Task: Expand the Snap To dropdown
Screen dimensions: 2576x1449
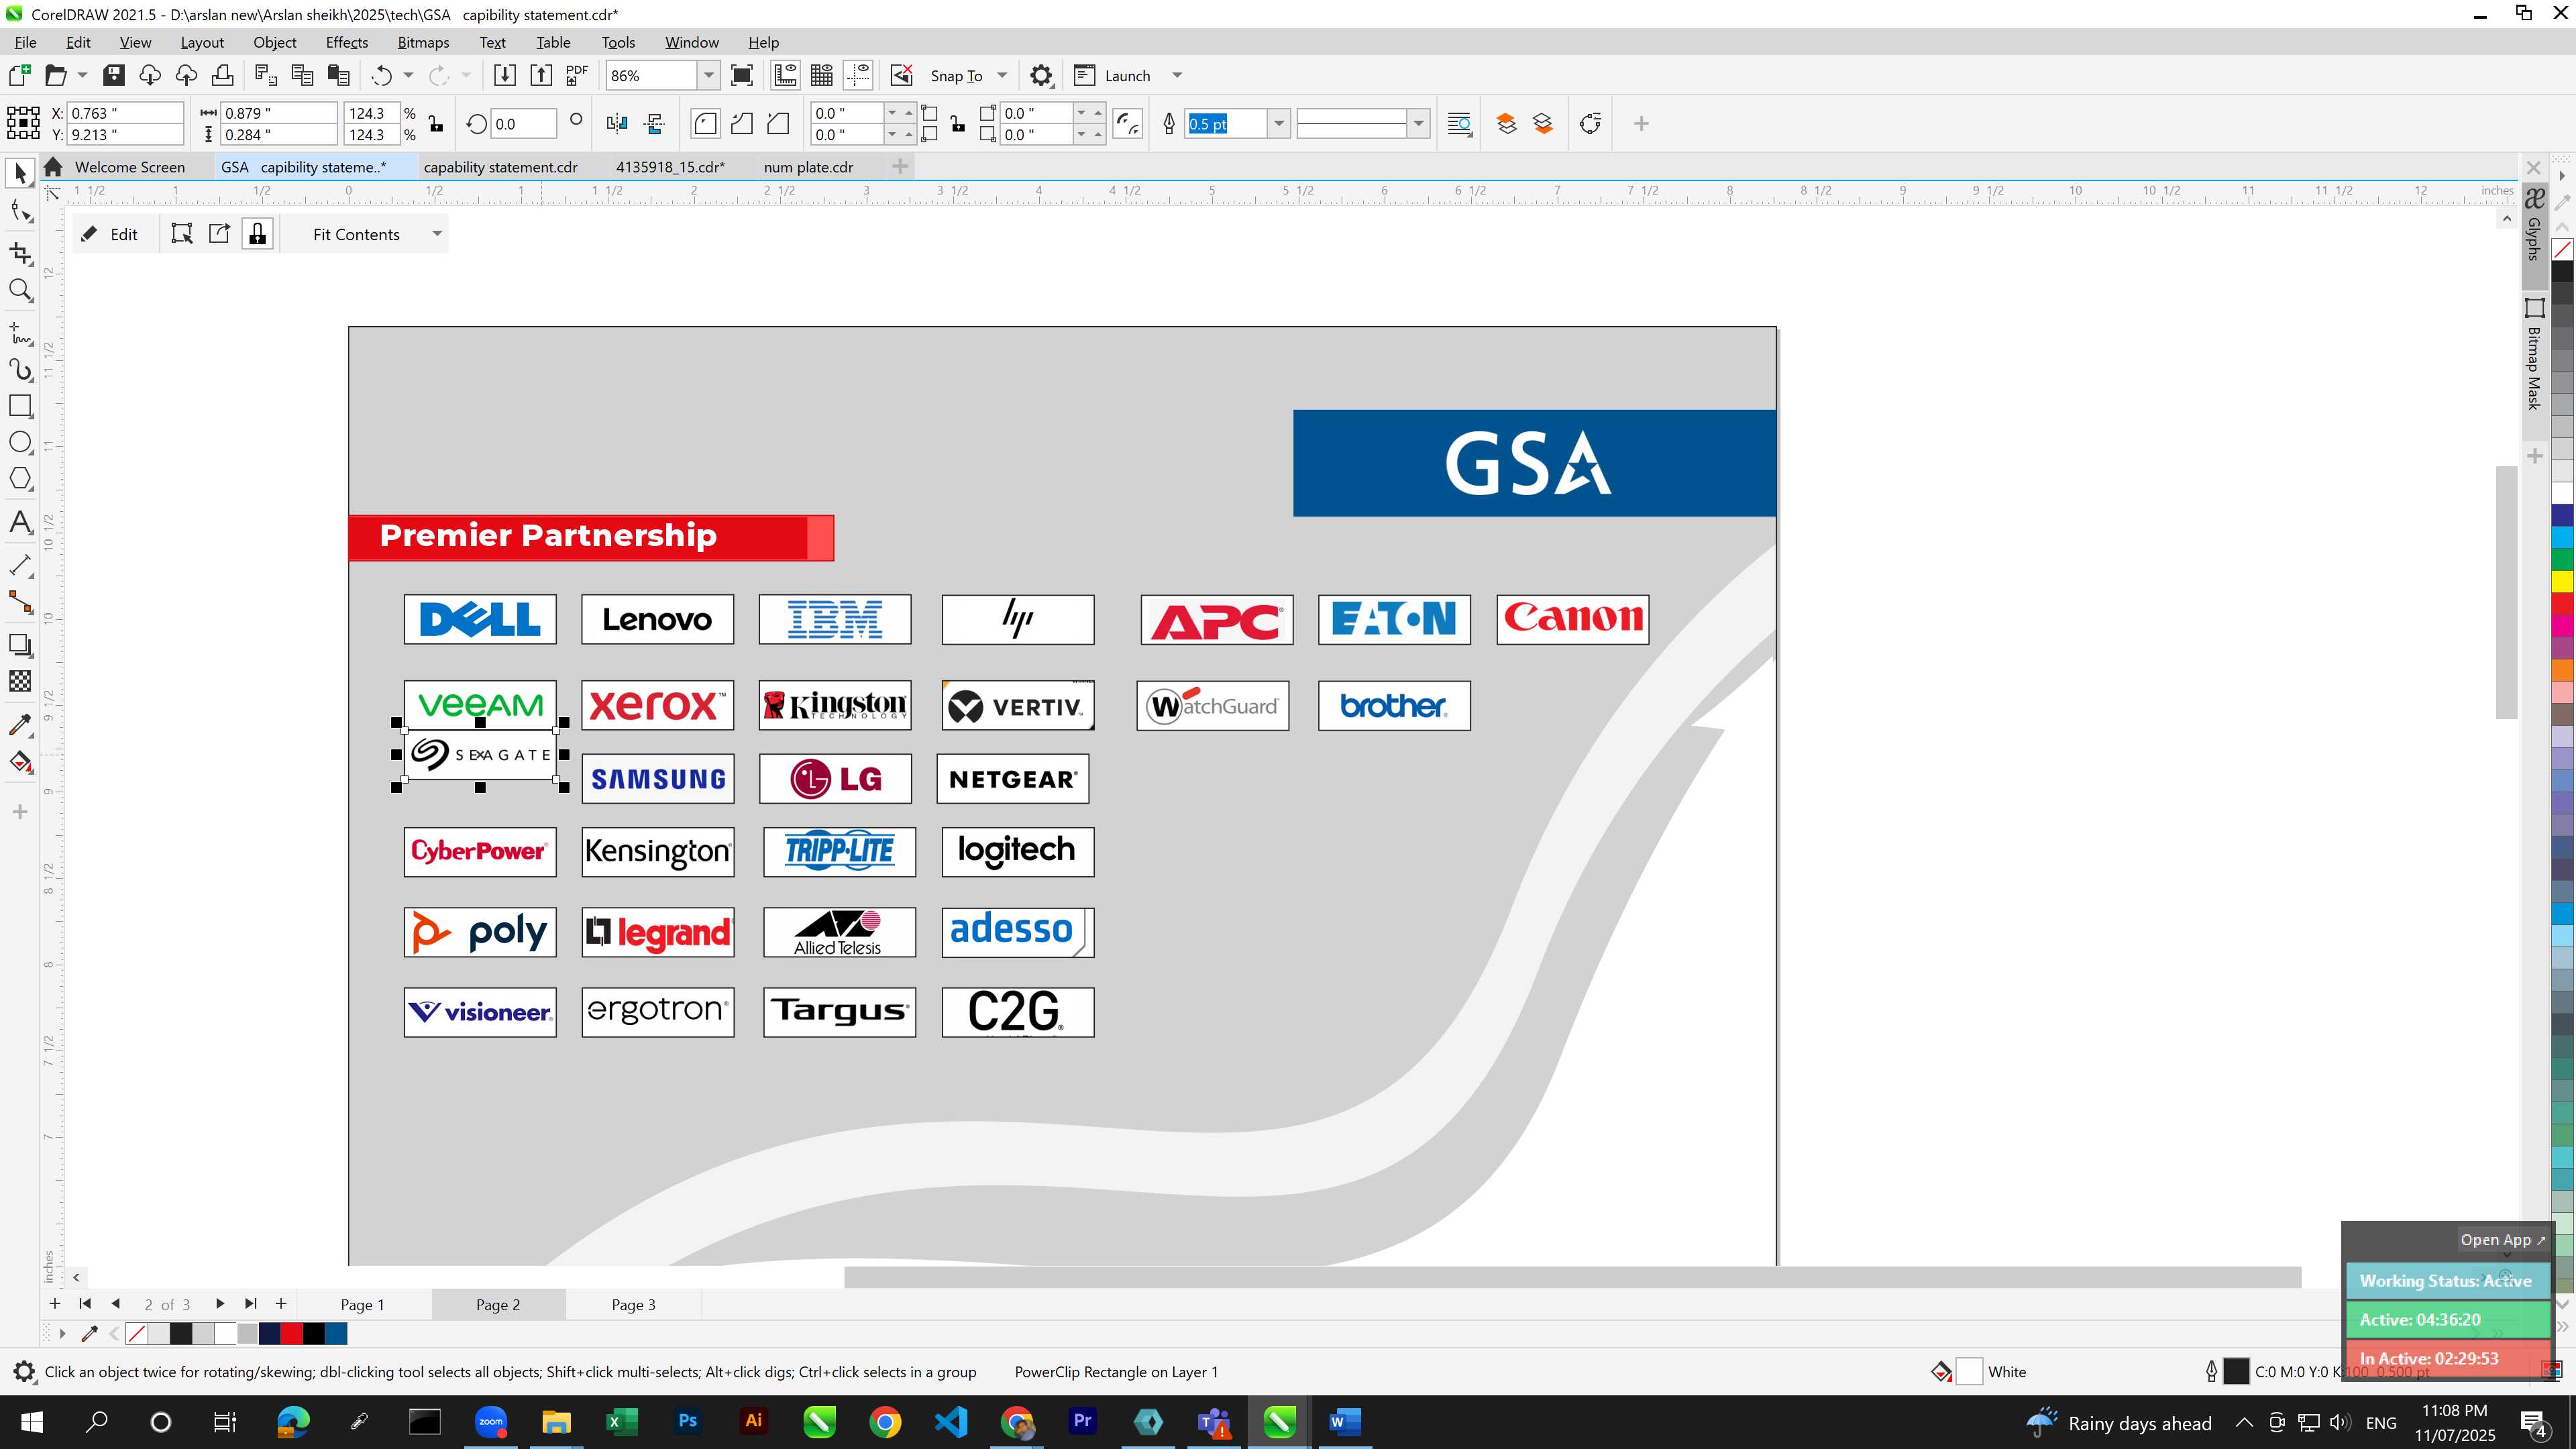Action: (x=1002, y=76)
